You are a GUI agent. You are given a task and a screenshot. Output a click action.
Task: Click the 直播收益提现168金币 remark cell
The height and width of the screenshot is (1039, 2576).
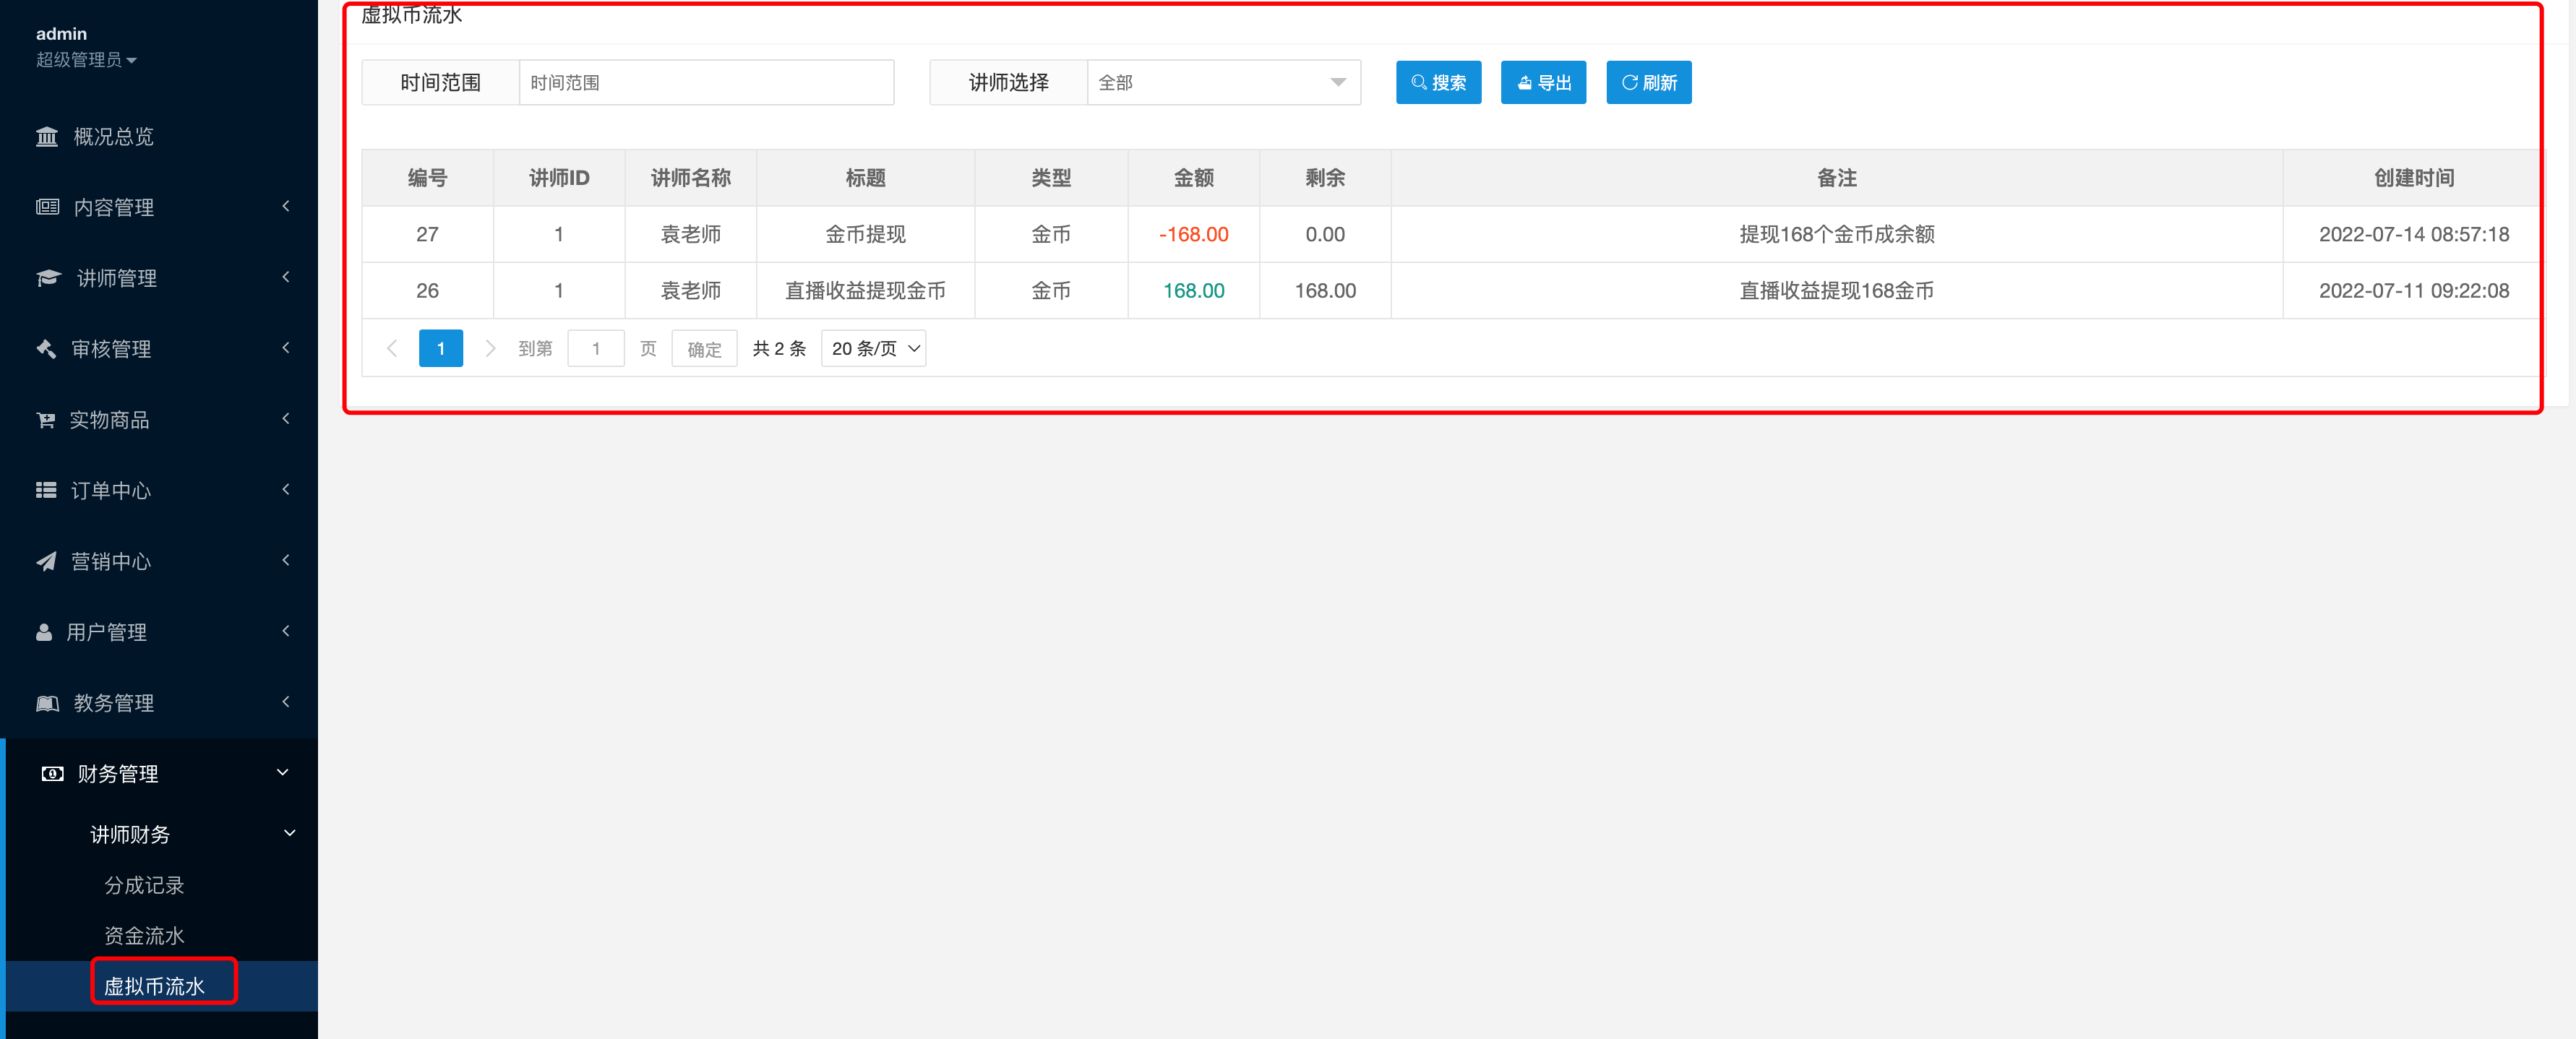[1837, 290]
